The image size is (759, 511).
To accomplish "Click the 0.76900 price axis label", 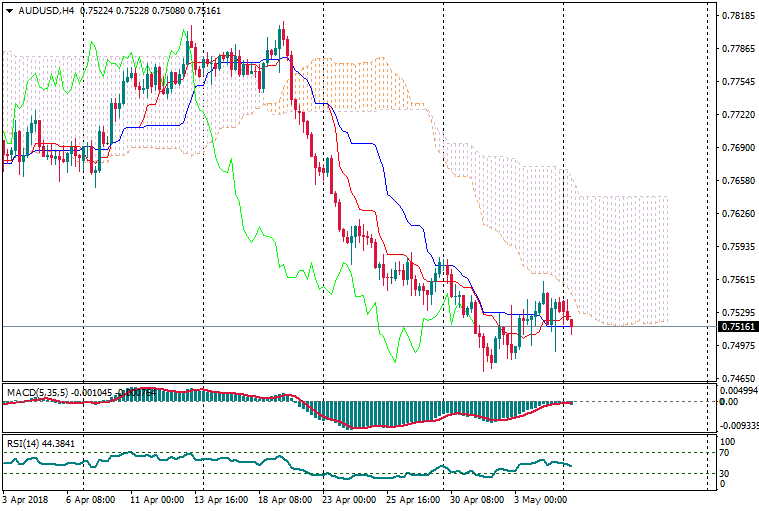I will pyautogui.click(x=737, y=148).
